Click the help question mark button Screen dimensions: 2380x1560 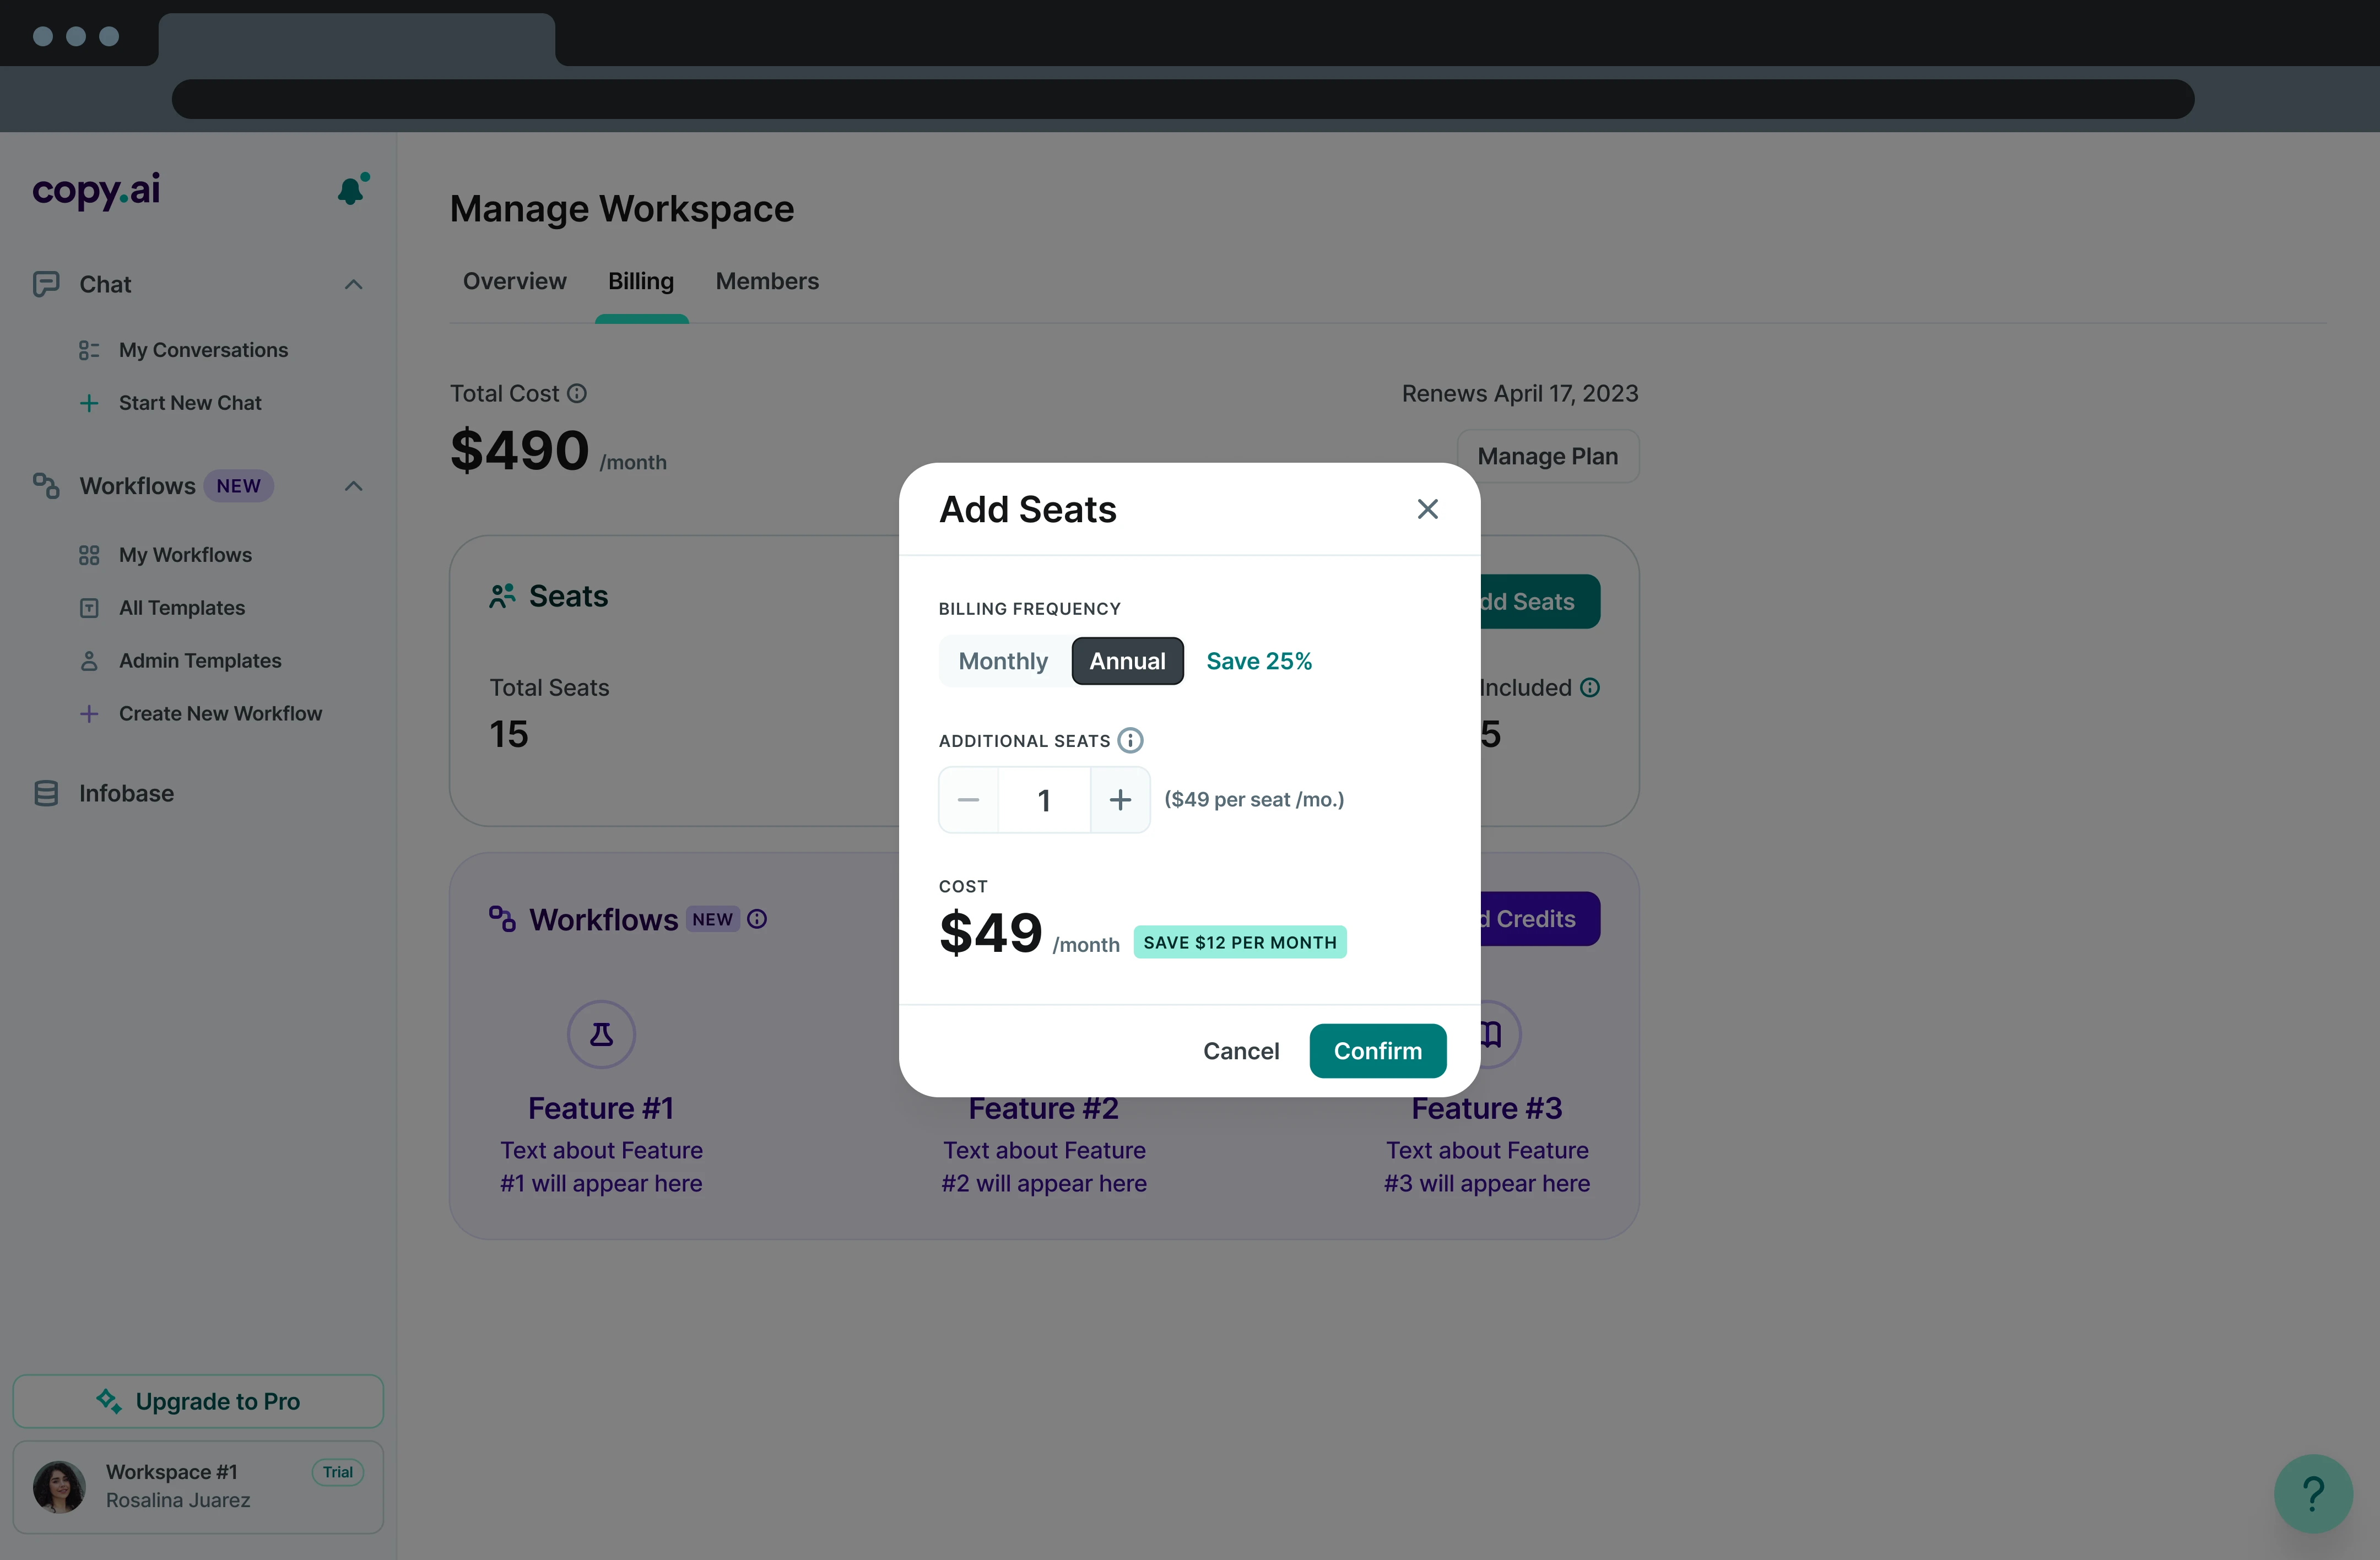(x=2312, y=1493)
